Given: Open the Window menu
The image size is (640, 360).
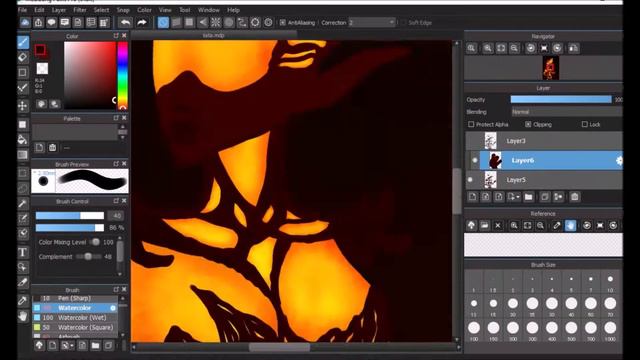Looking at the screenshot, I should [x=209, y=10].
